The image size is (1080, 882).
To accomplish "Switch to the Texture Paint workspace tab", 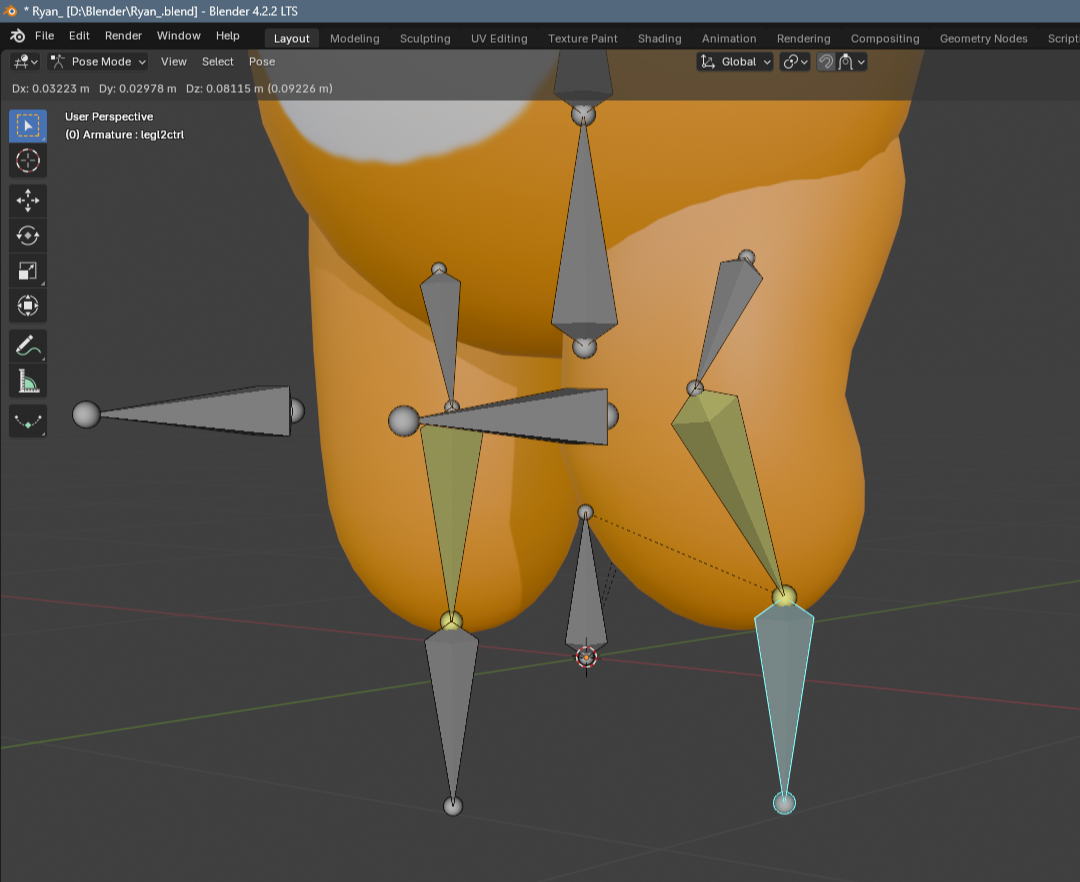I will point(583,39).
